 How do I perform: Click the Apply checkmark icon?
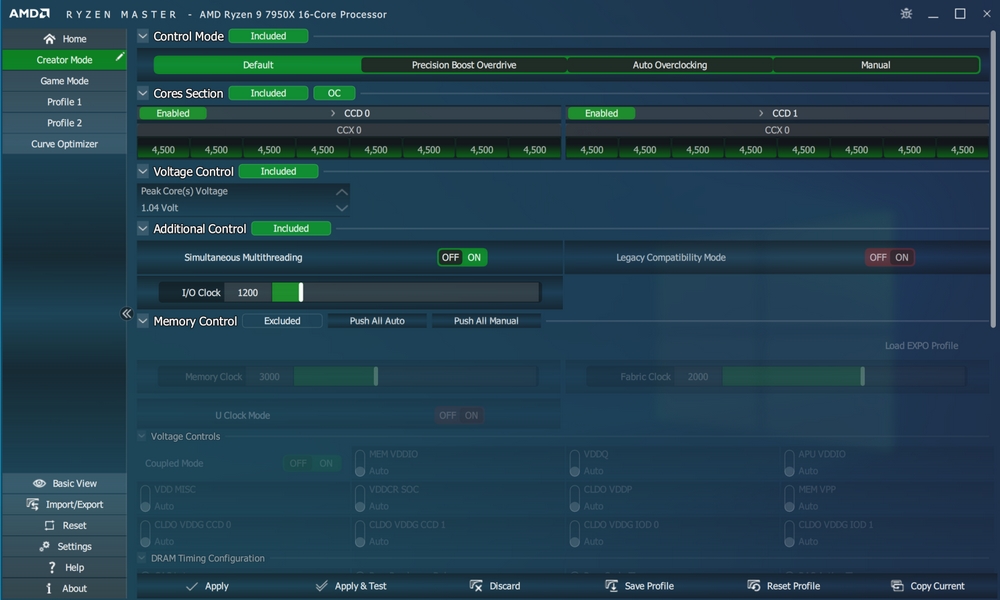coord(191,586)
